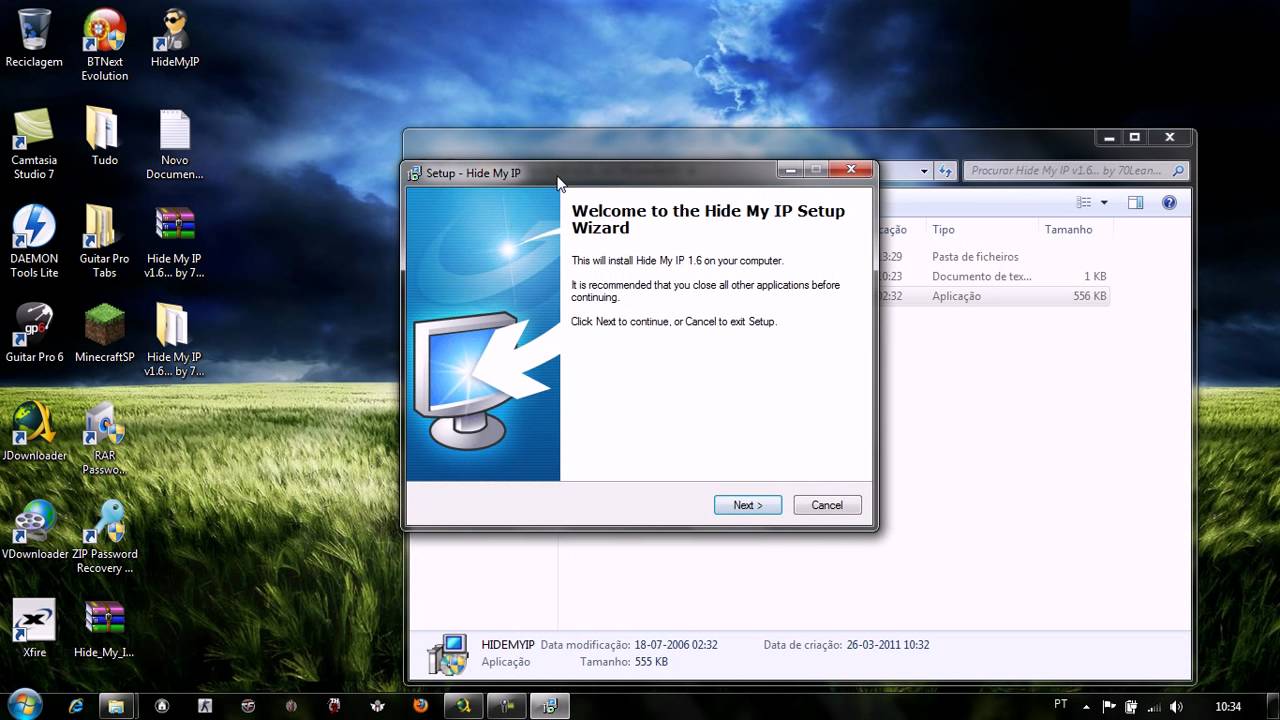This screenshot has height=720, width=1280.
Task: Select the Reciclagem recycle bin desktop icon
Action: [34, 39]
